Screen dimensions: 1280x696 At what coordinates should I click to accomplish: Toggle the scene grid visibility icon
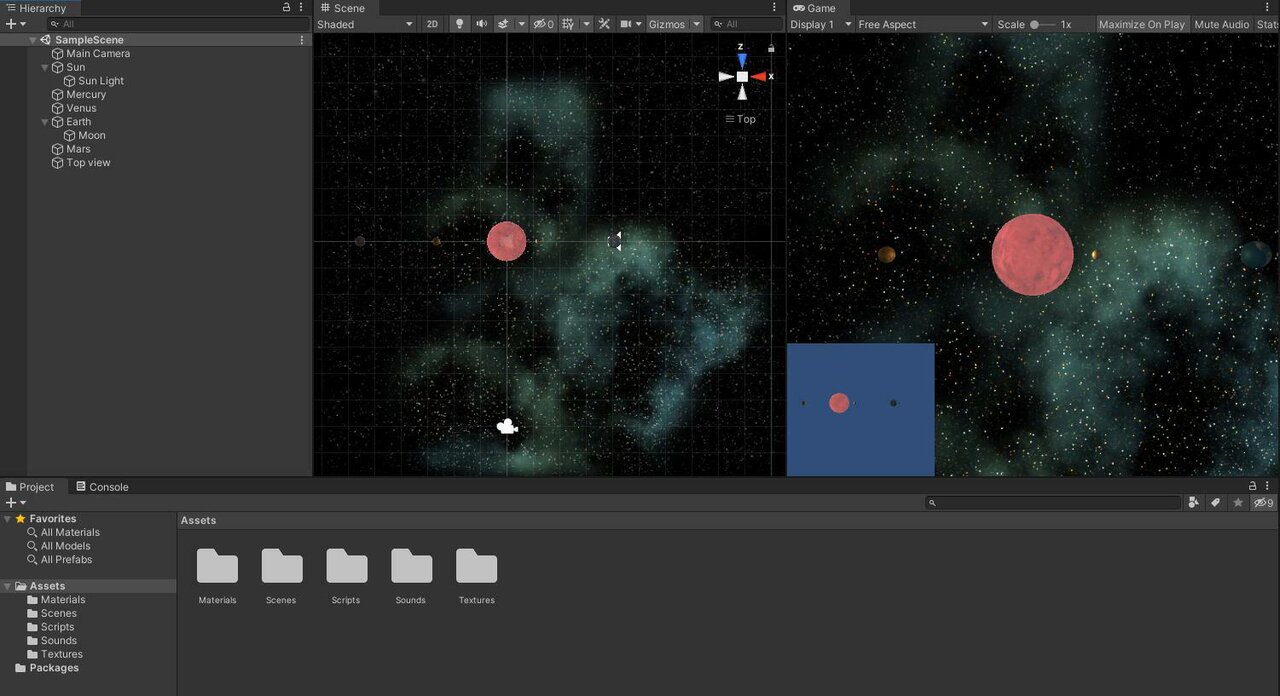[568, 24]
